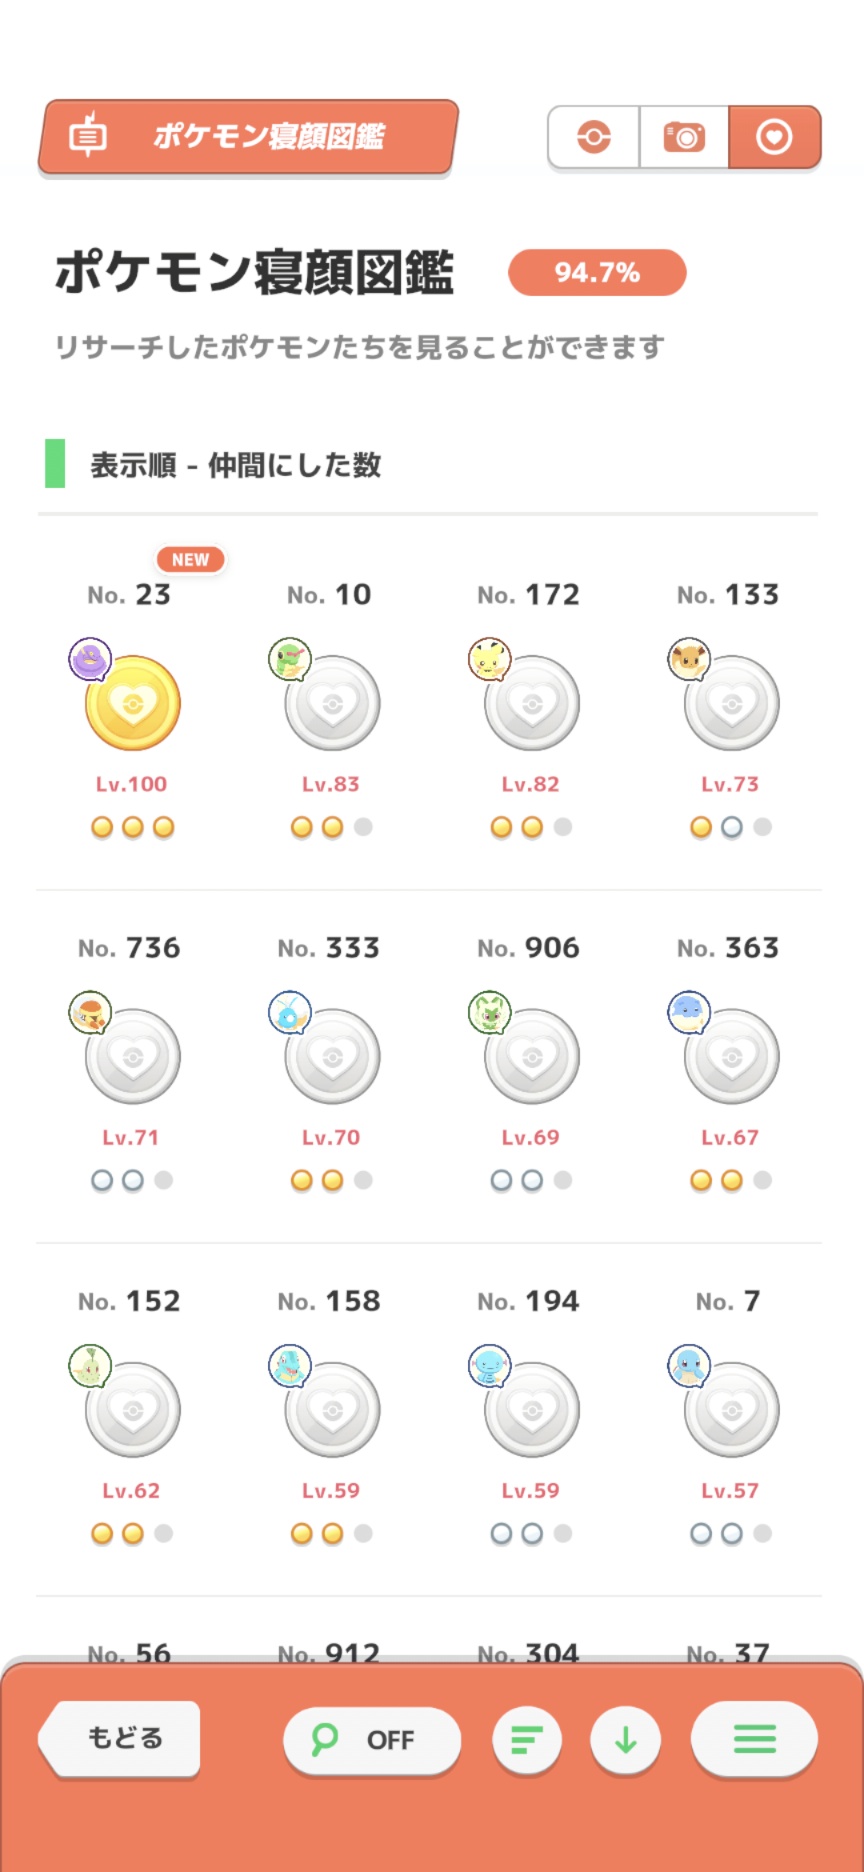Open Sprigatito's No. 906 entry
The image size is (864, 1872).
point(532,1056)
